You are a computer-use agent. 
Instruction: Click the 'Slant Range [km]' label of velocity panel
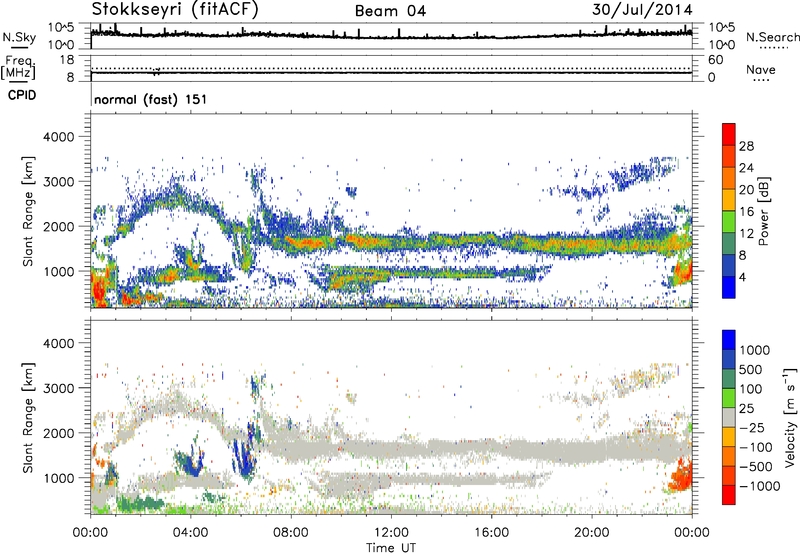[28, 417]
